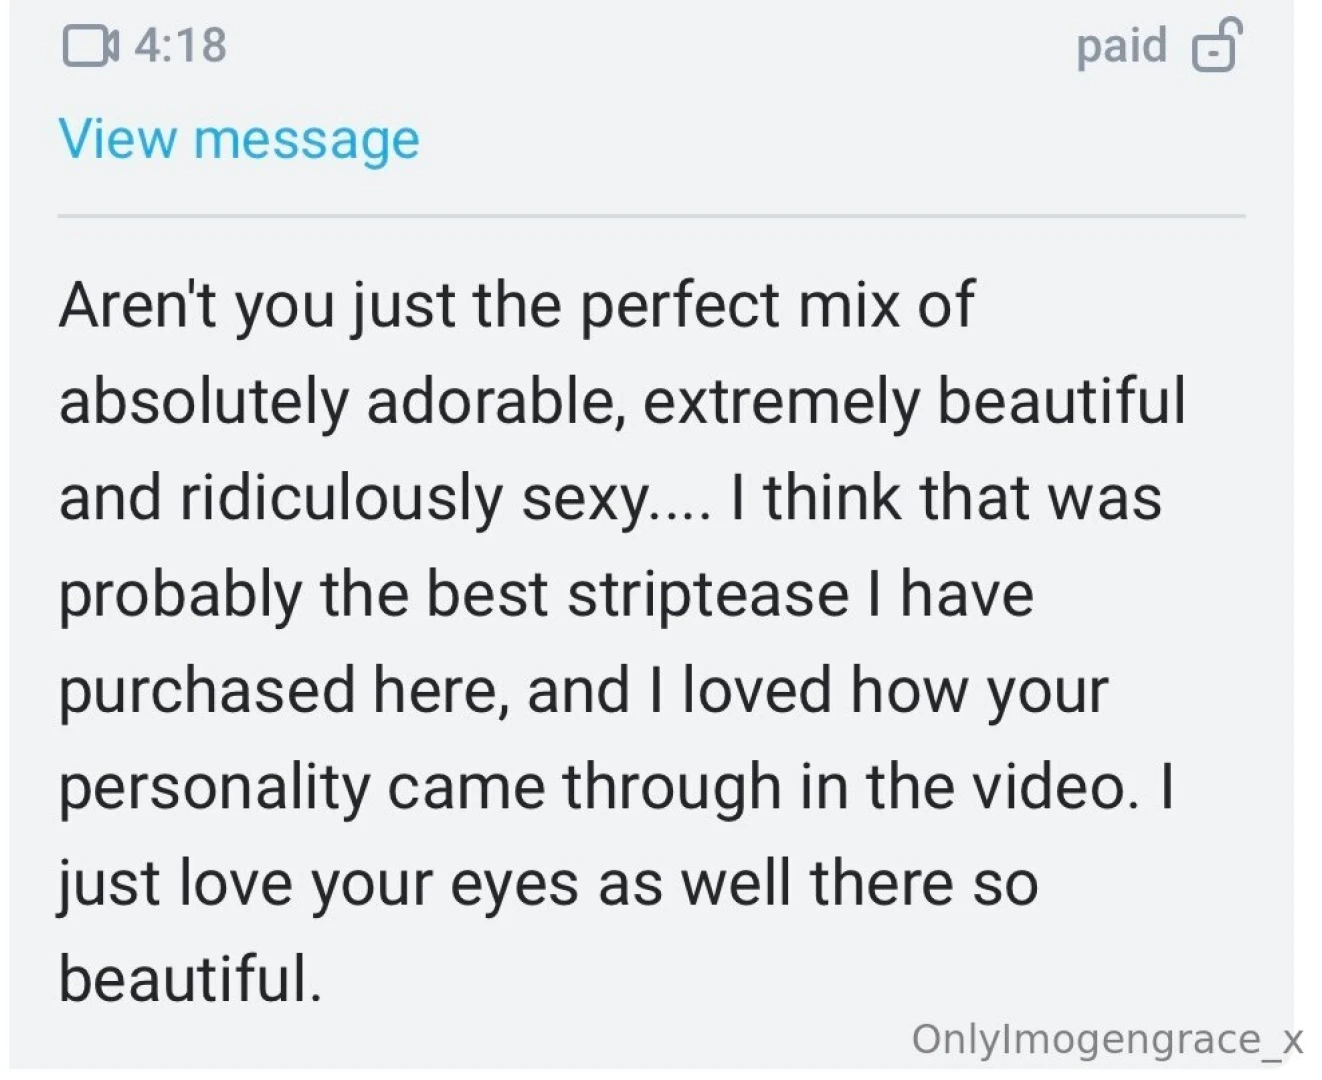Click the 4:18 video duration
This screenshot has width=1322, height=1080.
tap(181, 46)
